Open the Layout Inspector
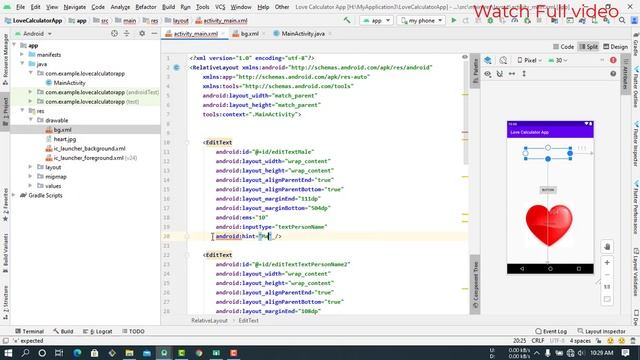Screen dimensions: 640x360 tap(601, 331)
